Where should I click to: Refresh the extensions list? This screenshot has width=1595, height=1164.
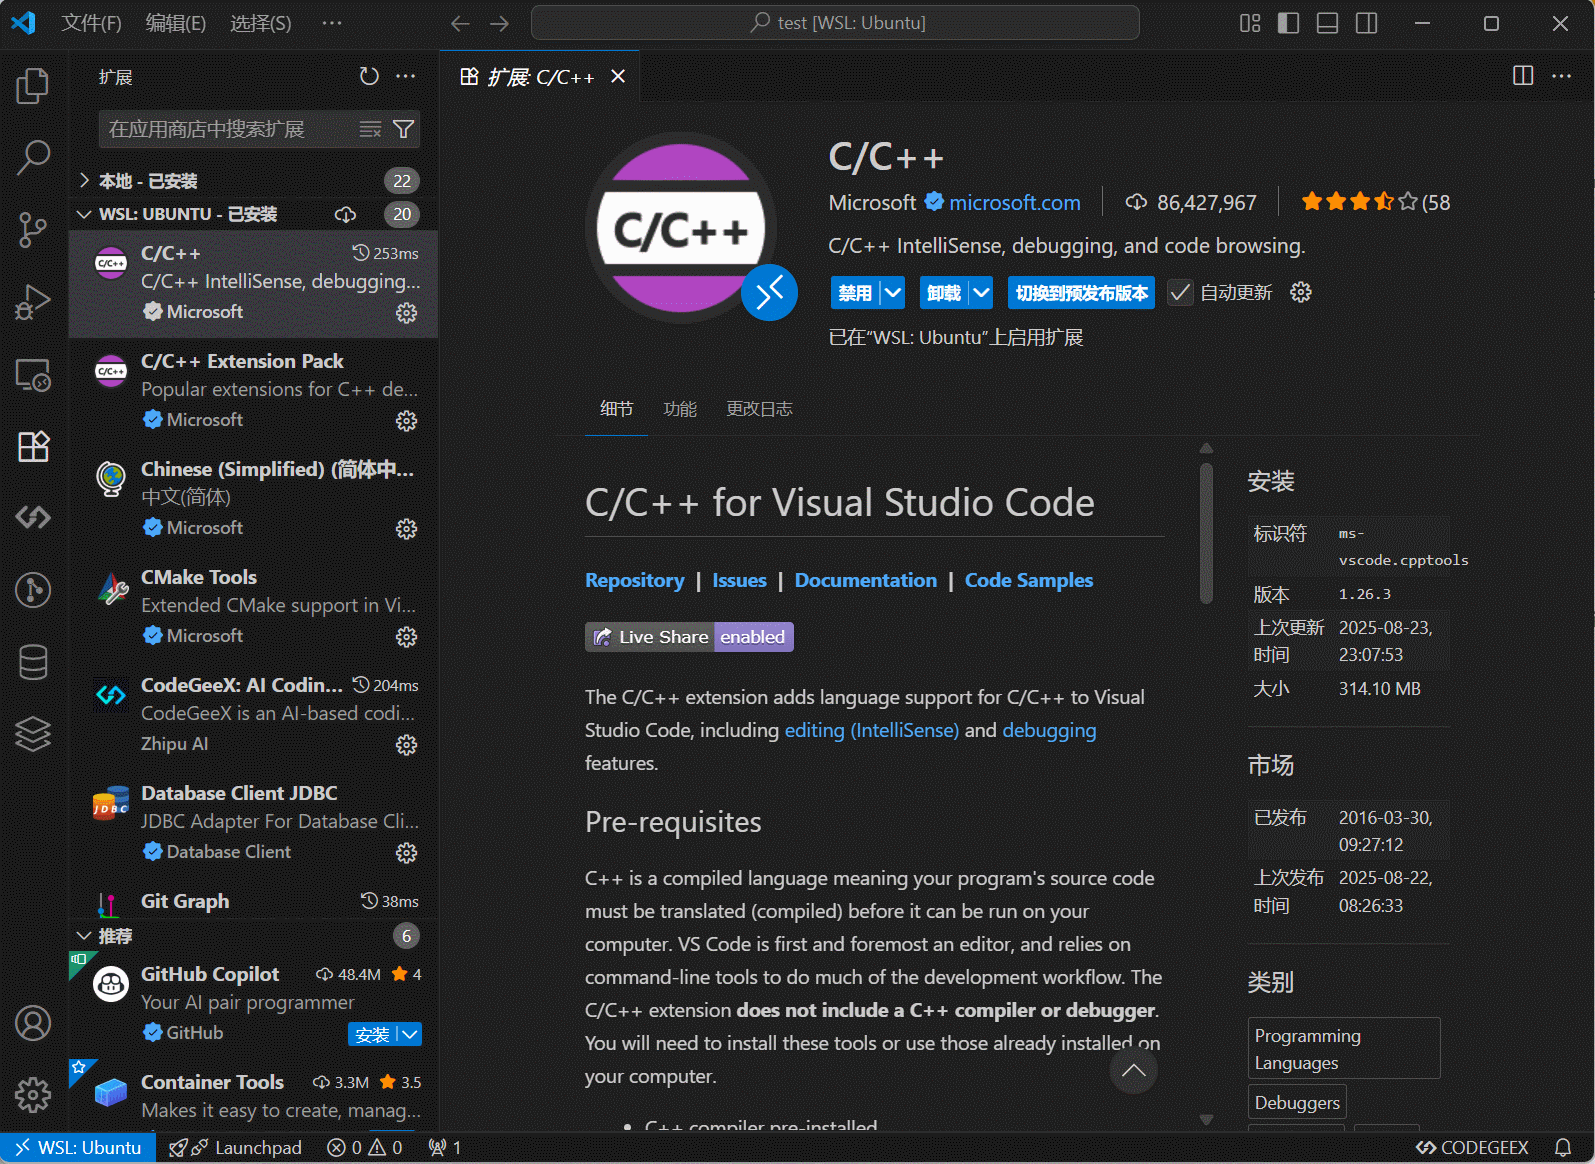(x=369, y=76)
